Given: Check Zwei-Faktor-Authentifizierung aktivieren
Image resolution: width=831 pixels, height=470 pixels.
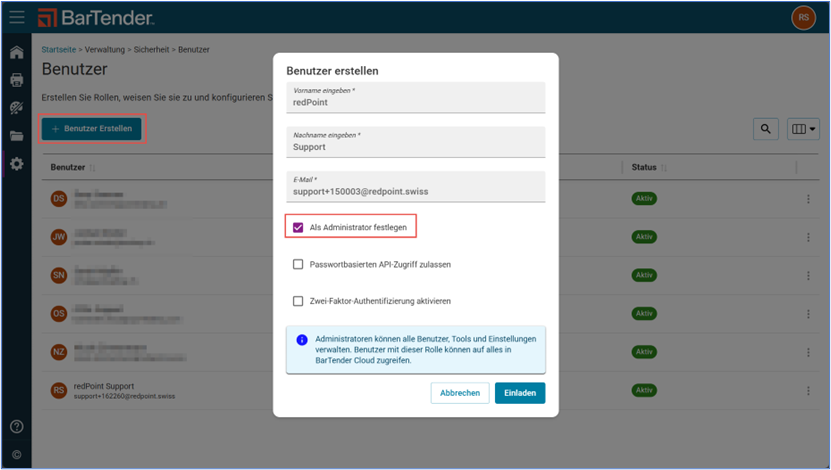Looking at the screenshot, I should coord(298,301).
